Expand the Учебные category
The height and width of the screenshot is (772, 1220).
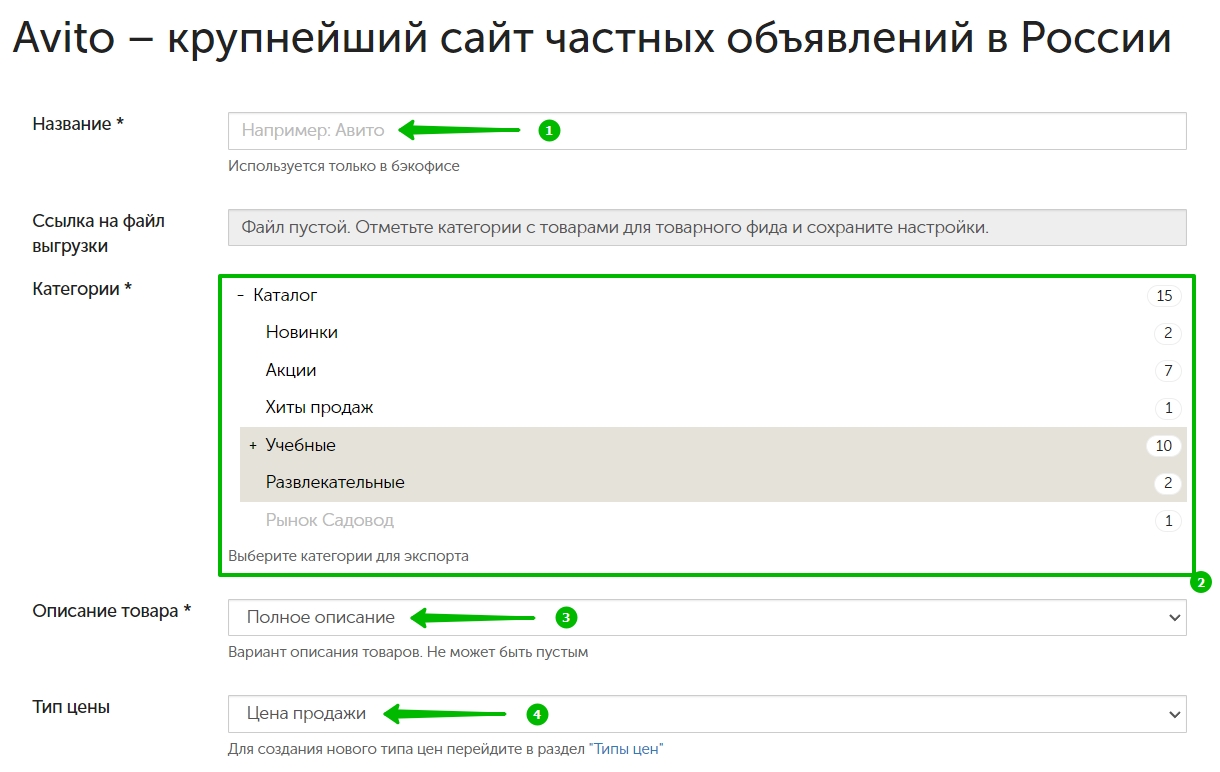pyautogui.click(x=253, y=445)
